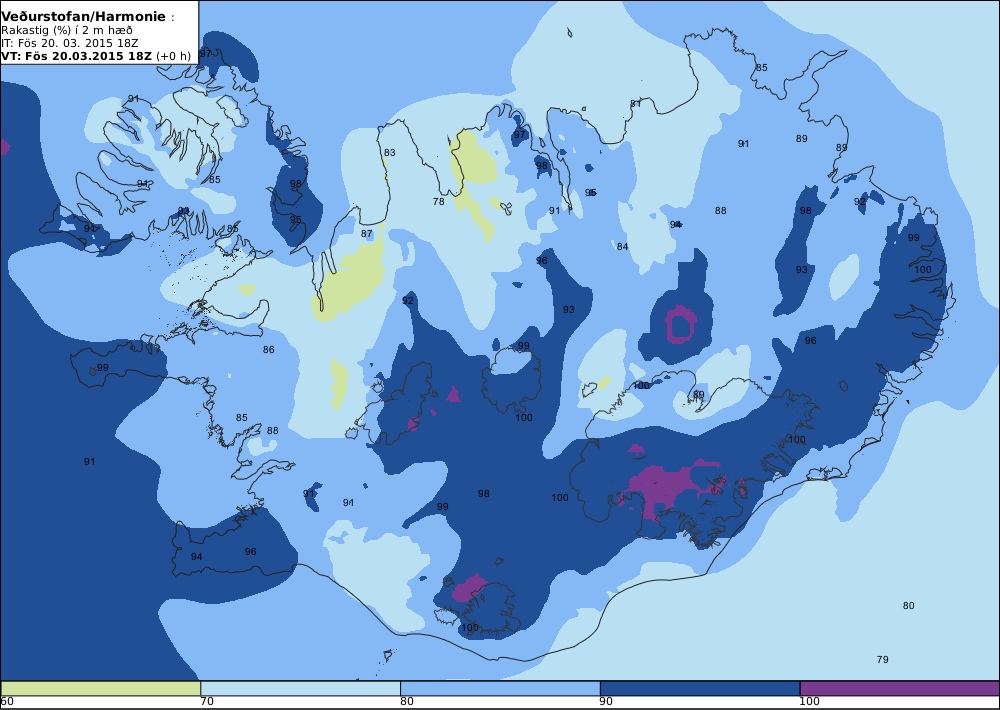Image resolution: width=1000 pixels, height=710 pixels.
Task: Click the legend scale label '90'
Action: pyautogui.click(x=607, y=702)
